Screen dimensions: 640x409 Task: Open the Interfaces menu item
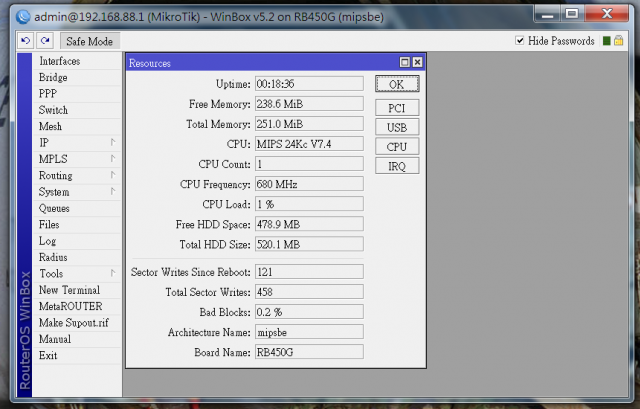(x=77, y=61)
